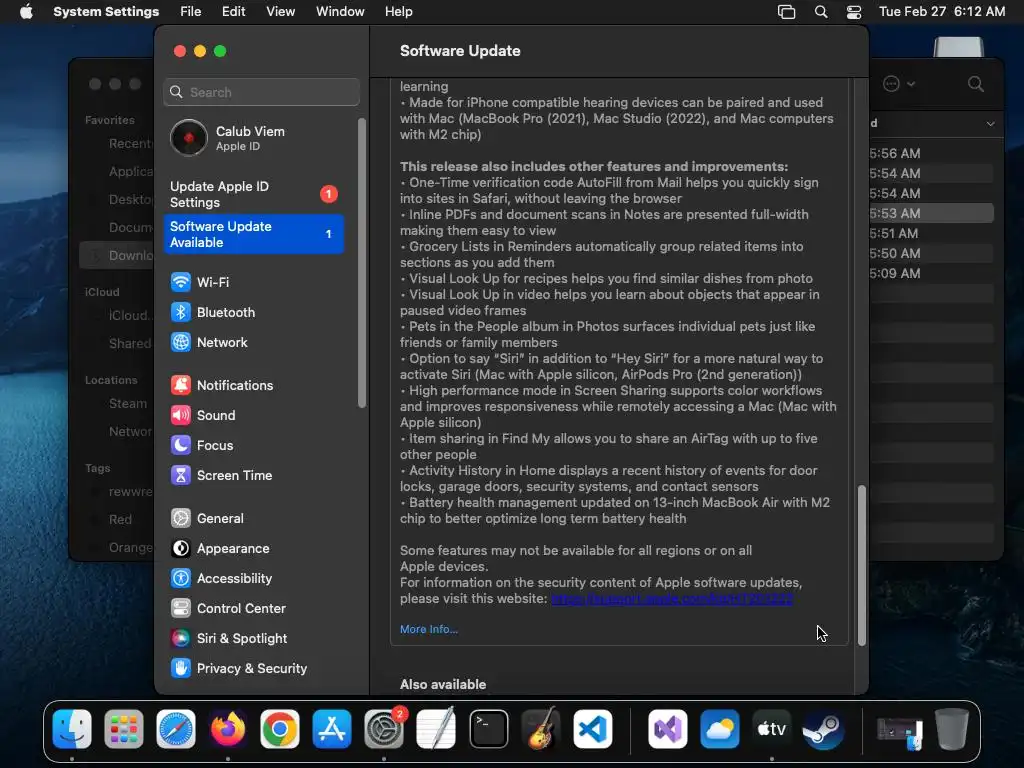Expand Finder column header chevron
Image resolution: width=1024 pixels, height=768 pixels.
pyautogui.click(x=991, y=123)
